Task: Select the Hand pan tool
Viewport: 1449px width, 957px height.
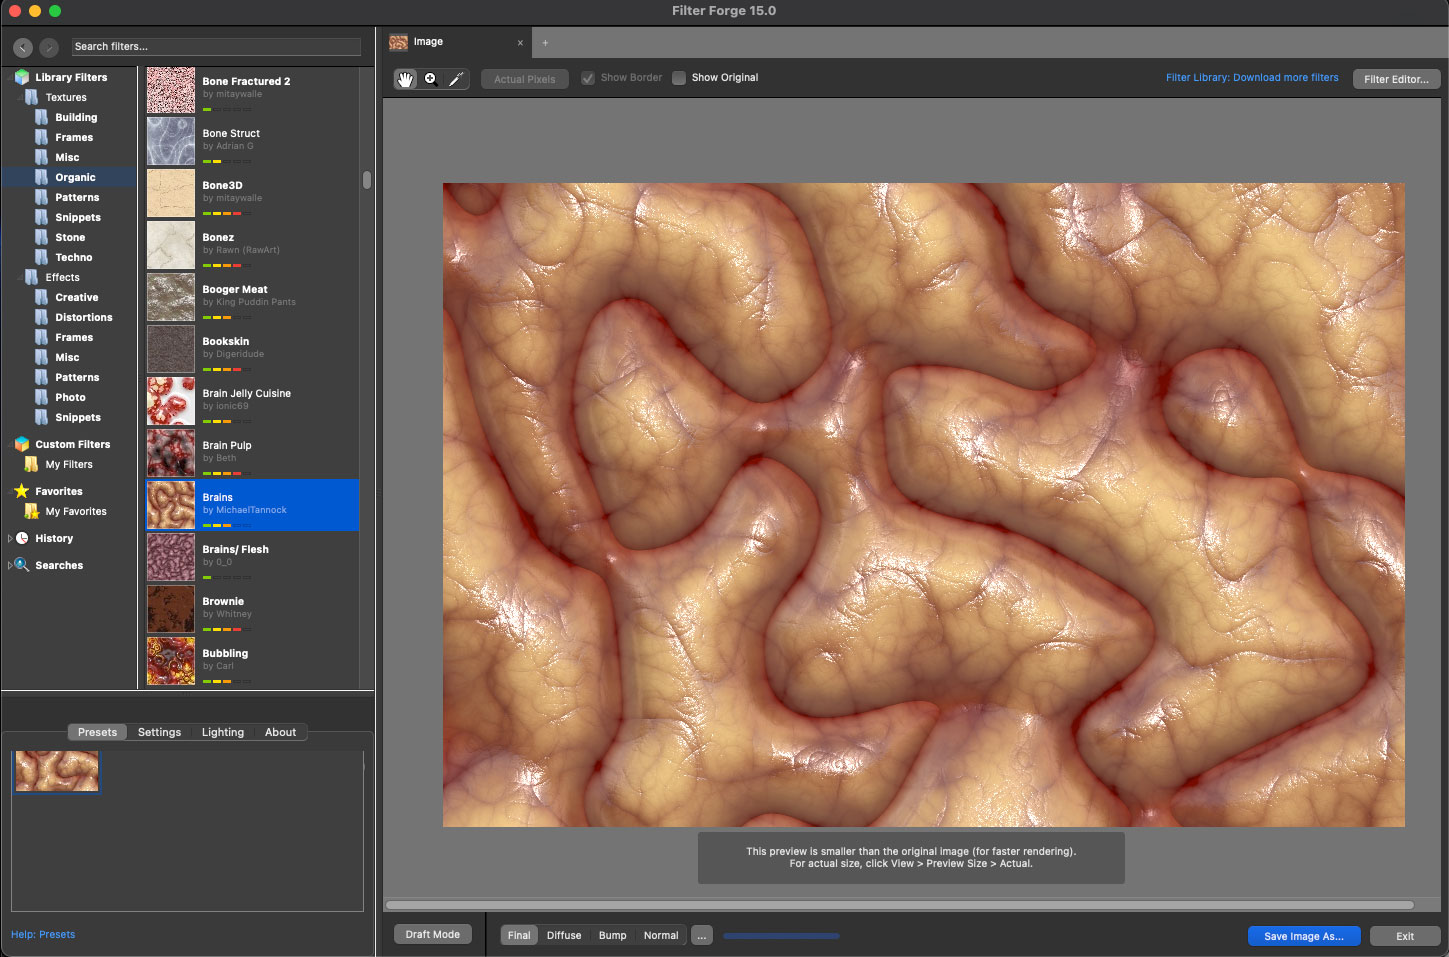Action: point(405,79)
